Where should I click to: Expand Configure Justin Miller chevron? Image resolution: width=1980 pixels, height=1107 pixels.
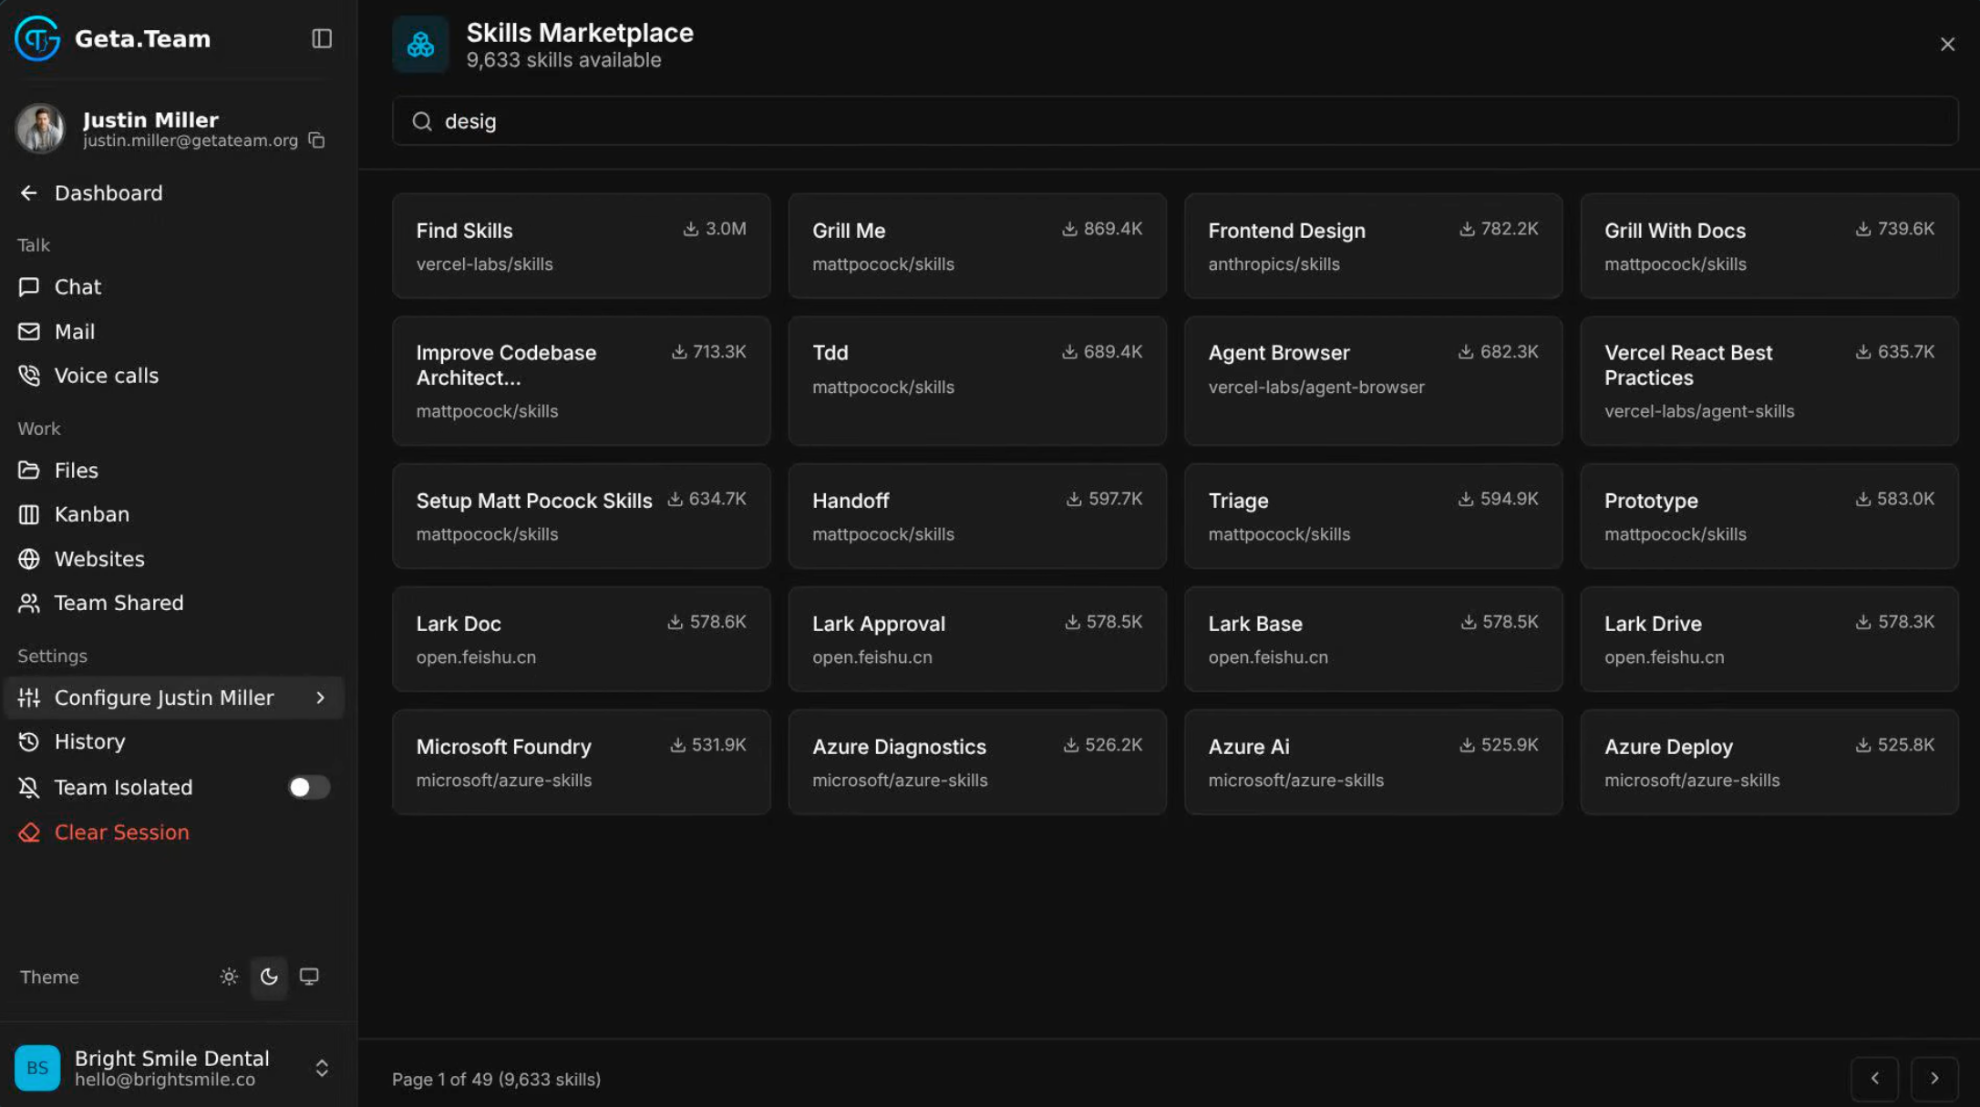pos(320,698)
